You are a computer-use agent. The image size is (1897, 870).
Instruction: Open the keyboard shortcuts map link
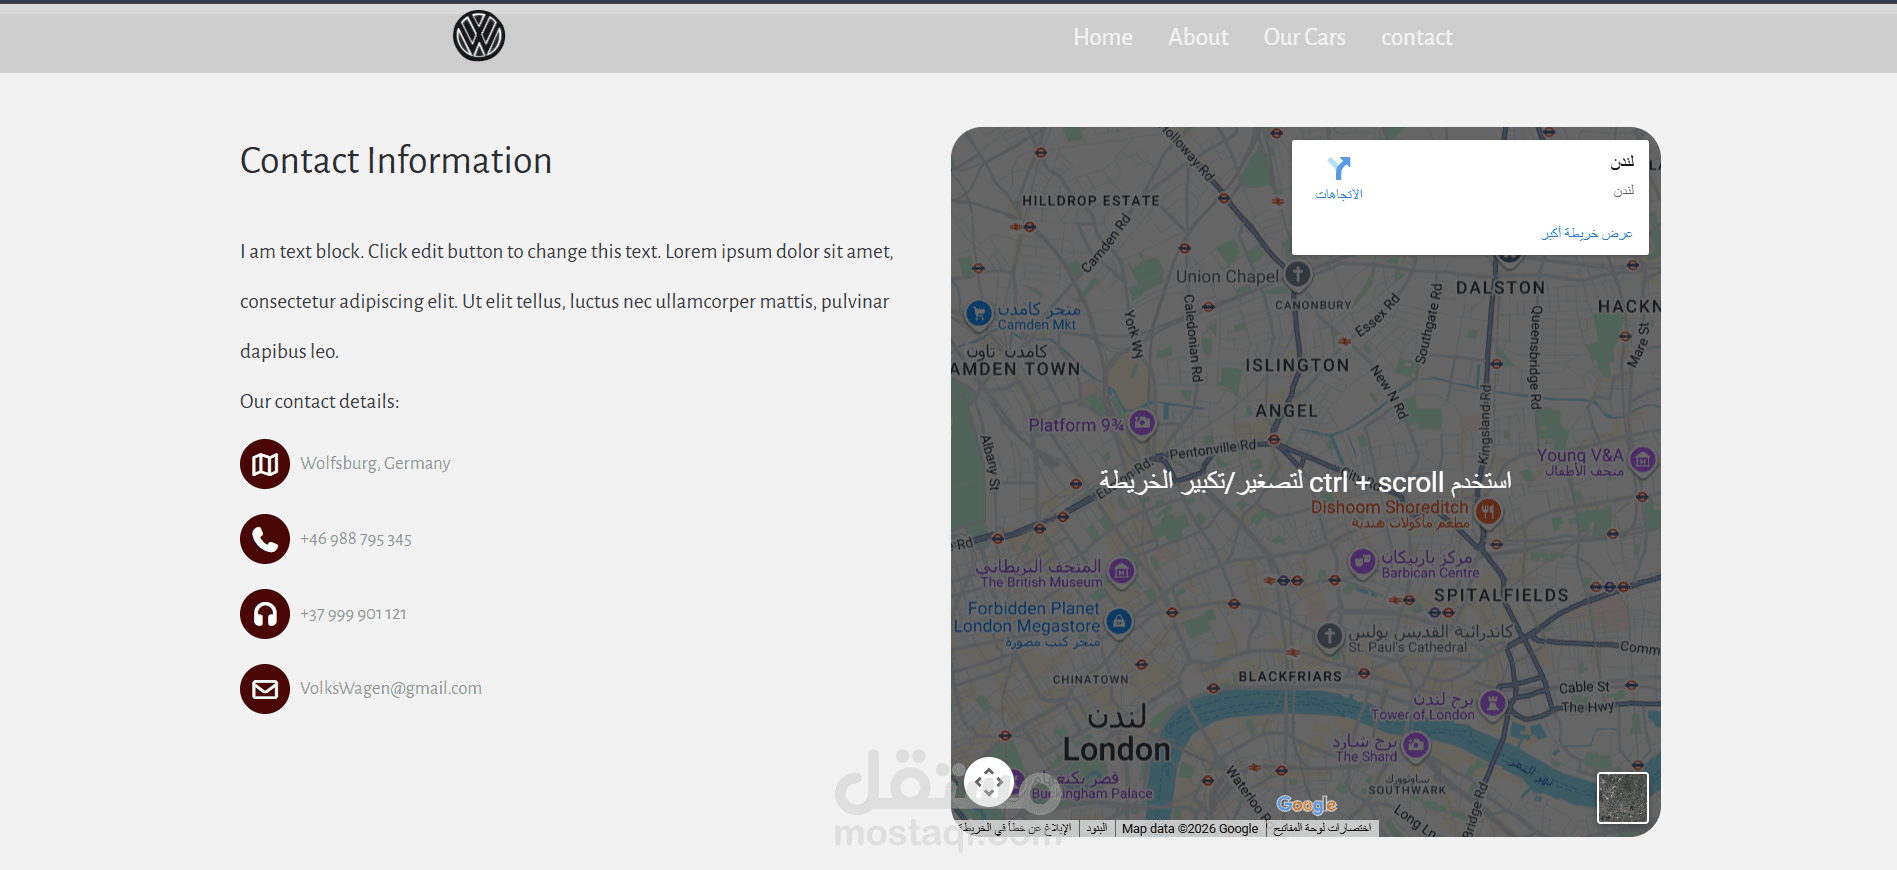point(1322,829)
